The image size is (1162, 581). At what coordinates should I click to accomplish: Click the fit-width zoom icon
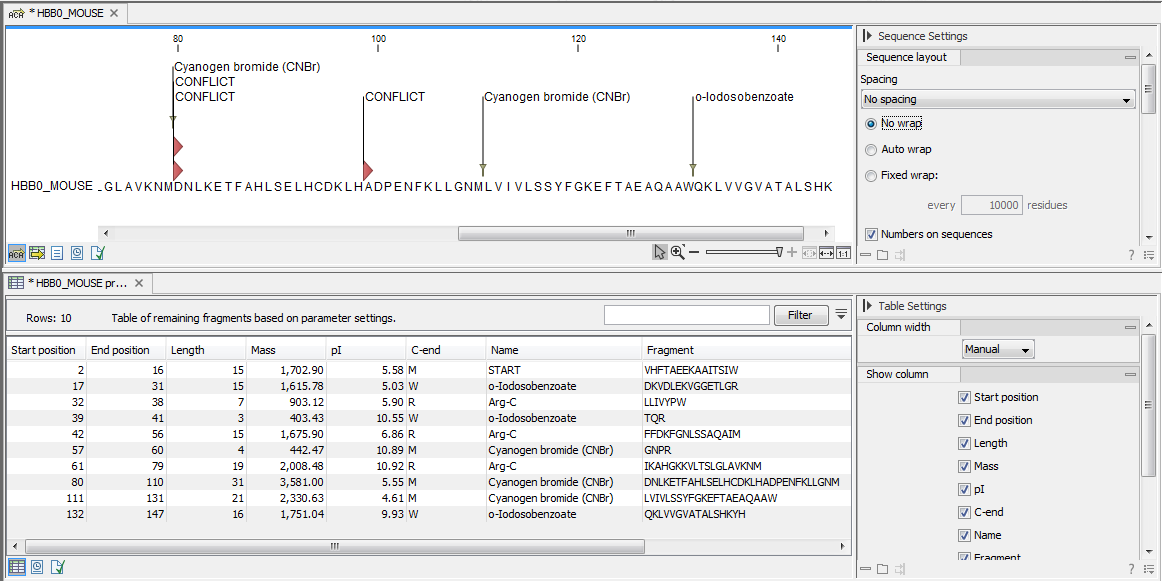pos(826,251)
